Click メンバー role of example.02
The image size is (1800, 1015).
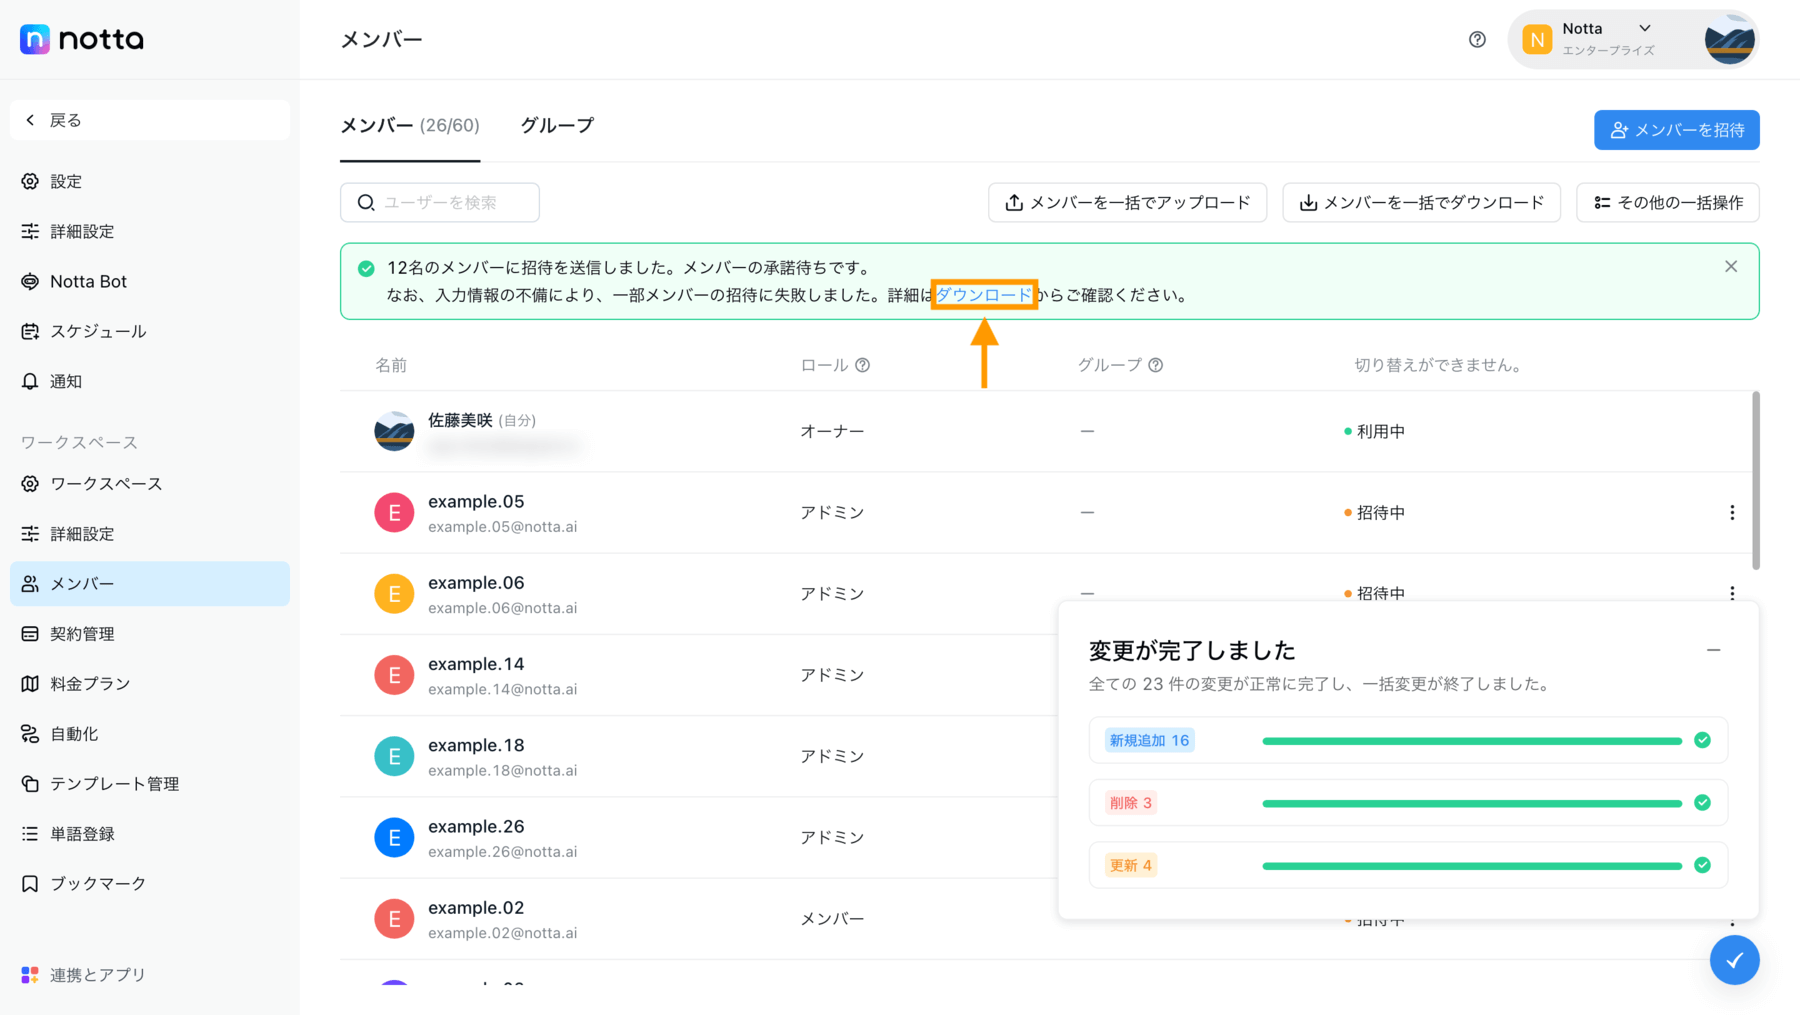tap(832, 918)
